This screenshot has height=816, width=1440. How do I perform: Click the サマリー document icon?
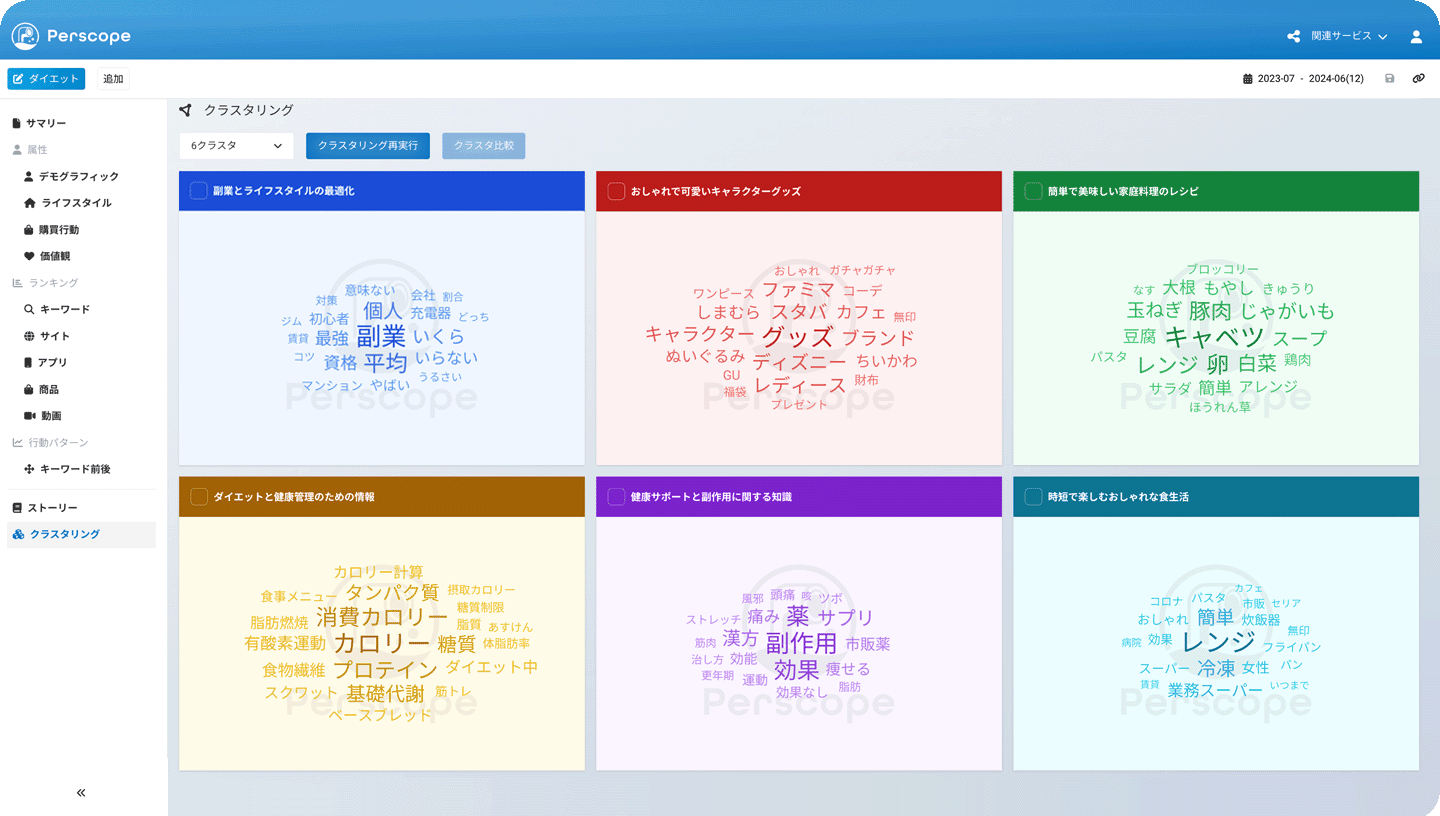click(x=16, y=123)
